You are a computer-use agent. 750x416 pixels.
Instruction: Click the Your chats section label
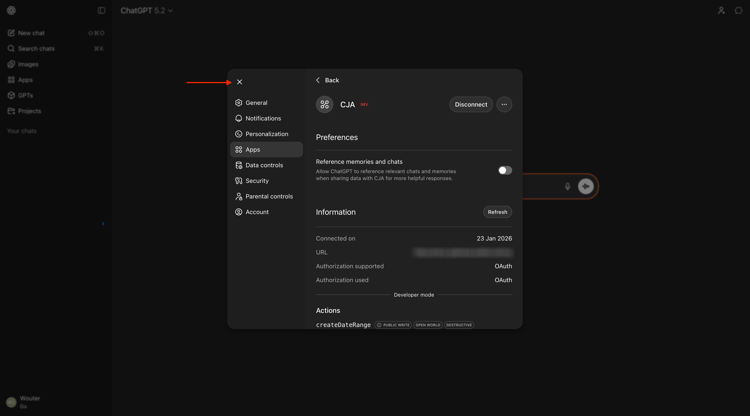pos(22,131)
